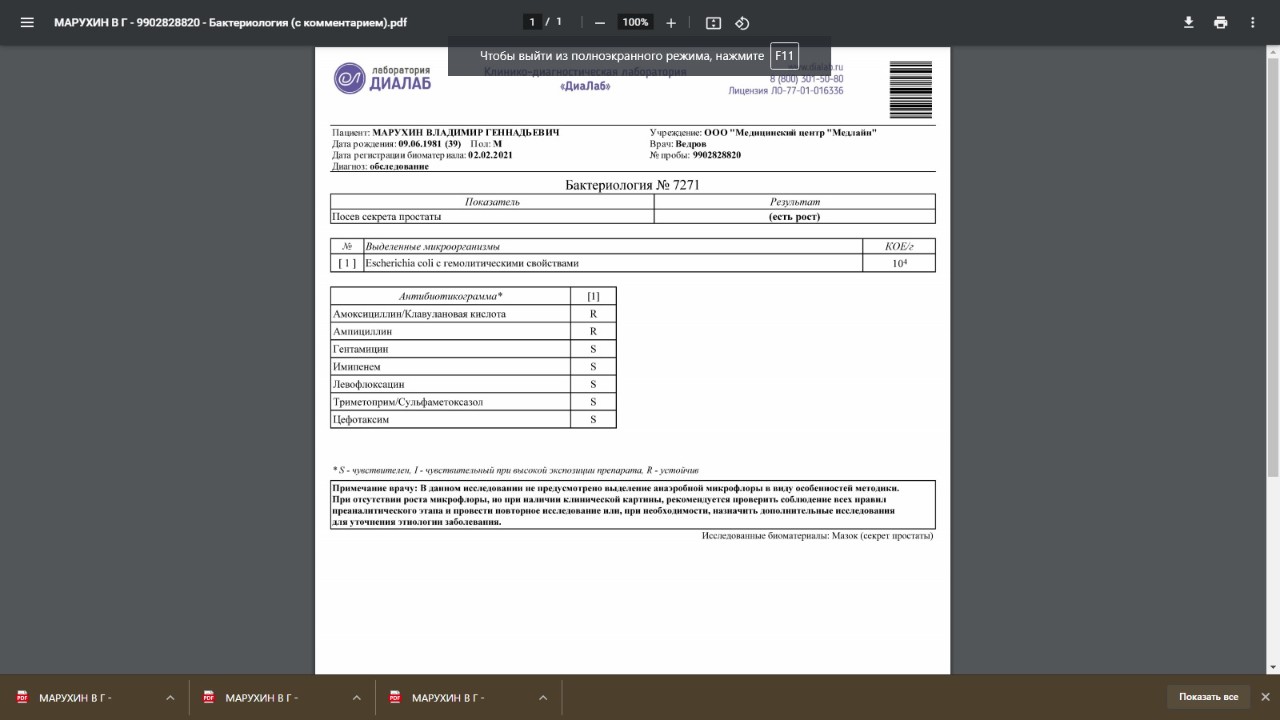Click the registration date 02.02.2021
The image size is (1280, 720).
click(x=490, y=155)
